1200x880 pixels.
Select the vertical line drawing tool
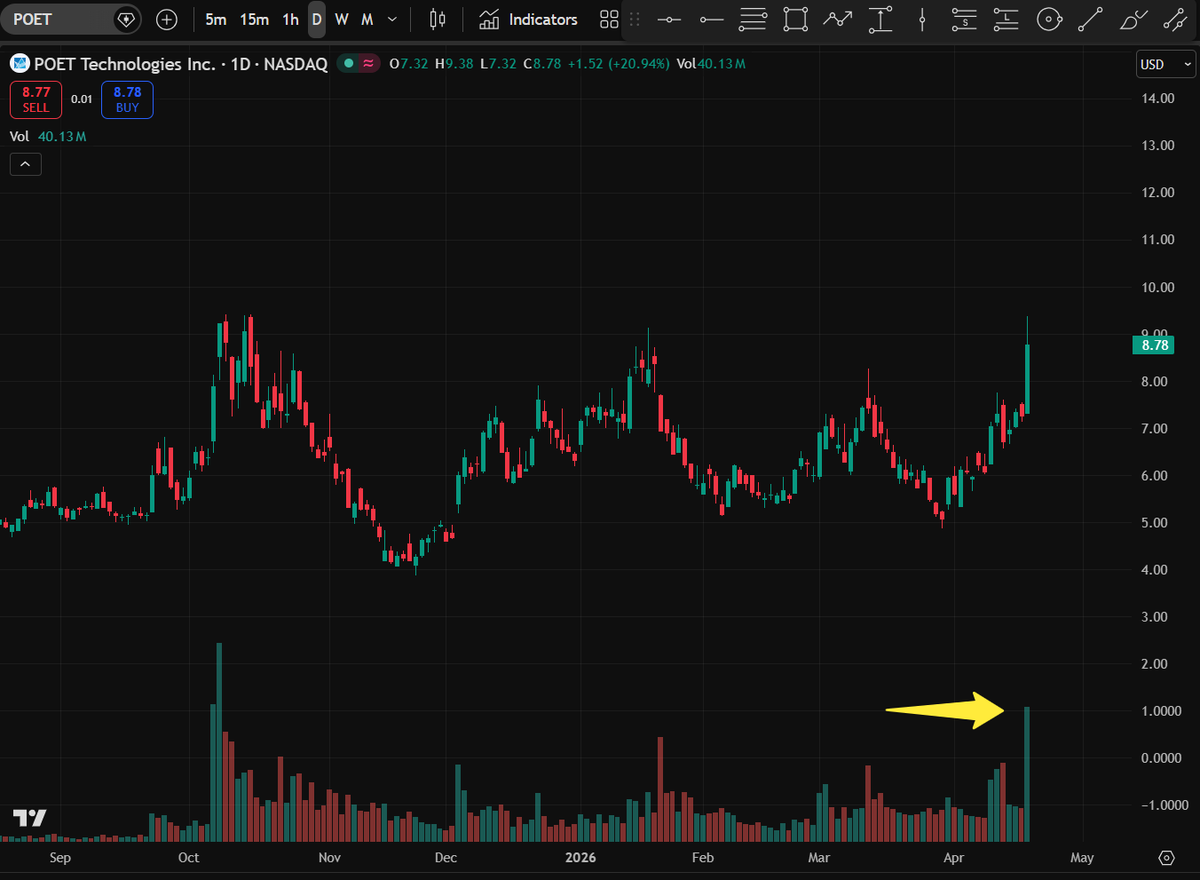pos(922,19)
